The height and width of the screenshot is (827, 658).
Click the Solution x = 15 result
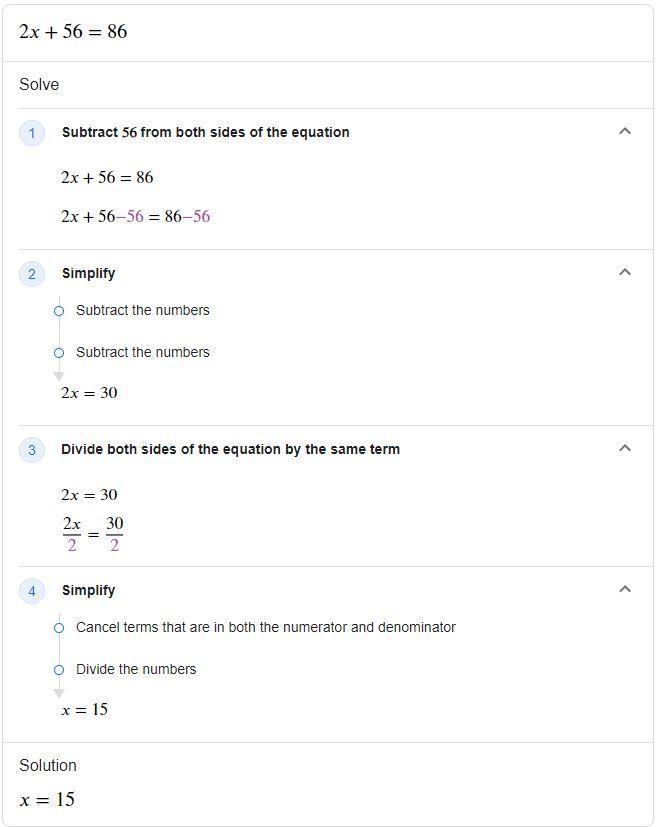pos(47,800)
